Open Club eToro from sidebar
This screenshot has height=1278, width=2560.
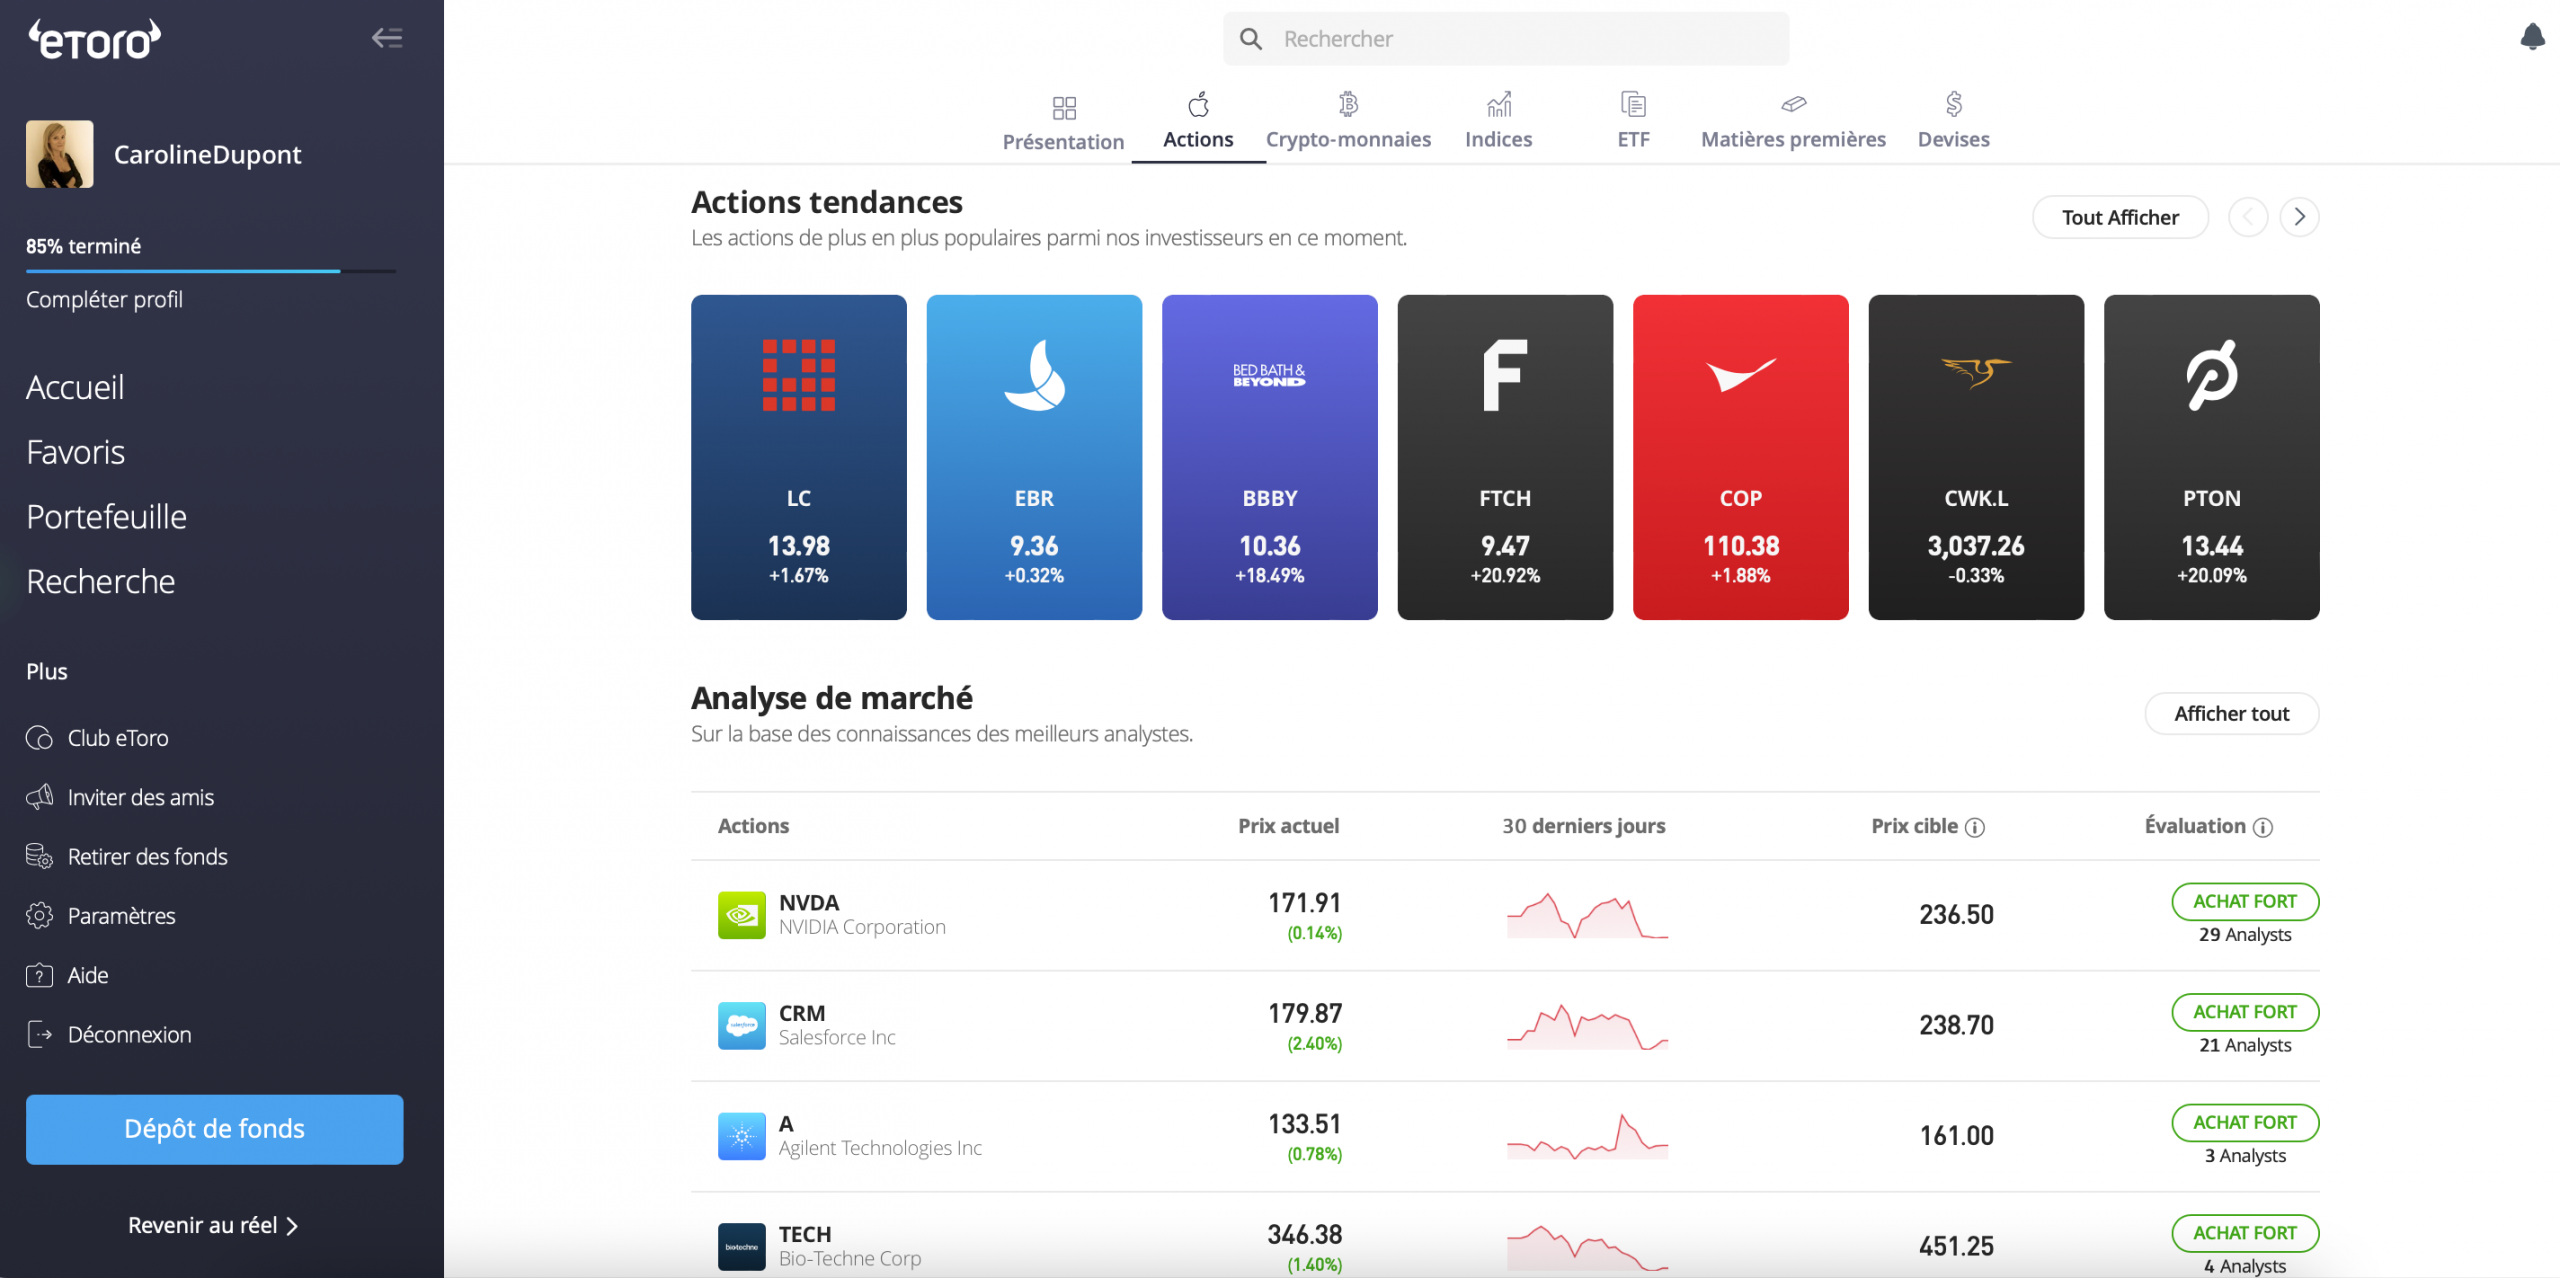point(117,738)
